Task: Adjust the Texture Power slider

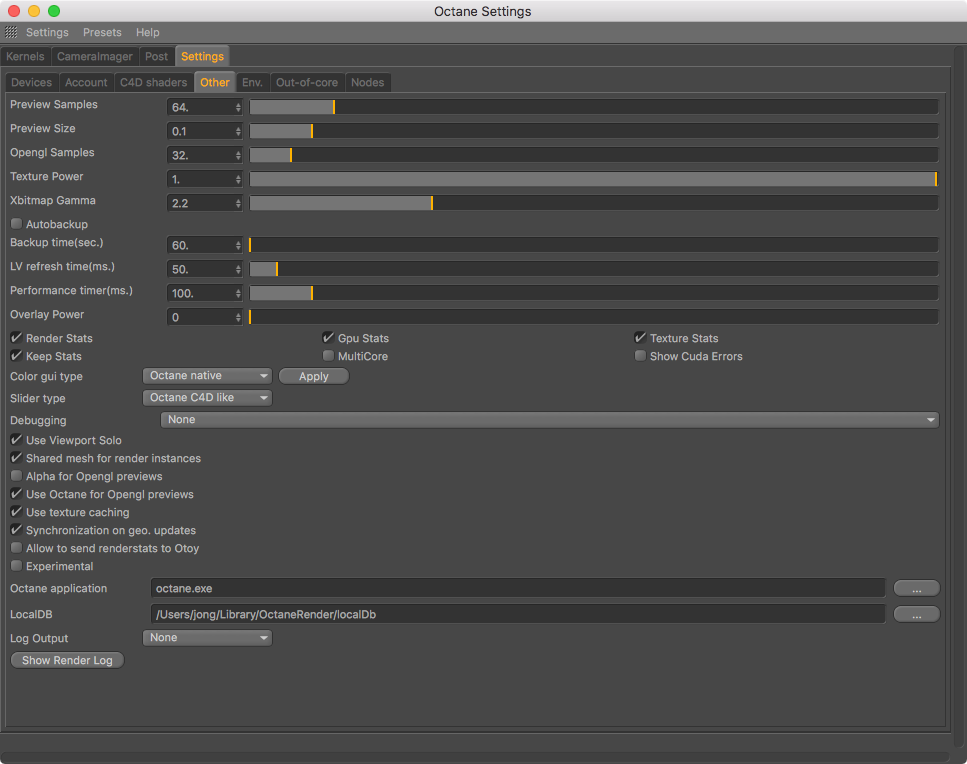Action: point(593,179)
